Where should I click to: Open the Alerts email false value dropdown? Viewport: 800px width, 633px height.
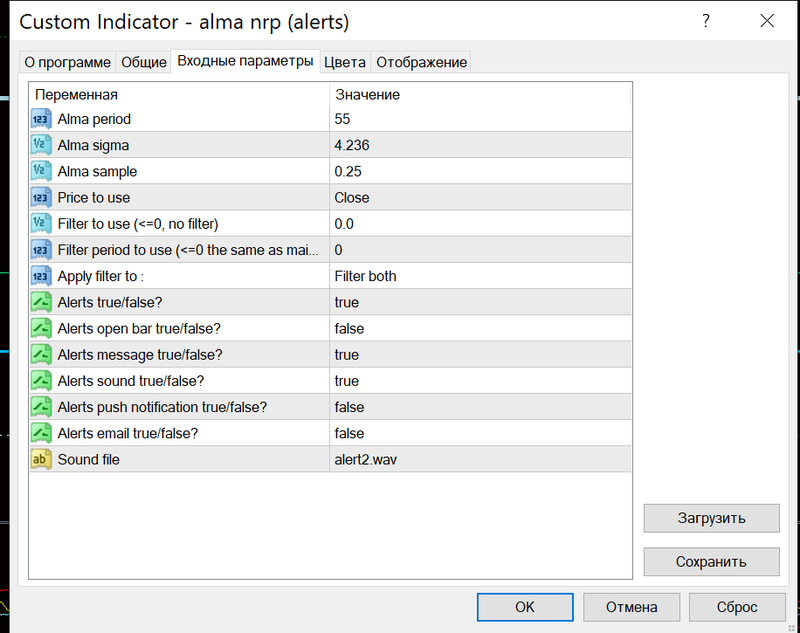[349, 433]
